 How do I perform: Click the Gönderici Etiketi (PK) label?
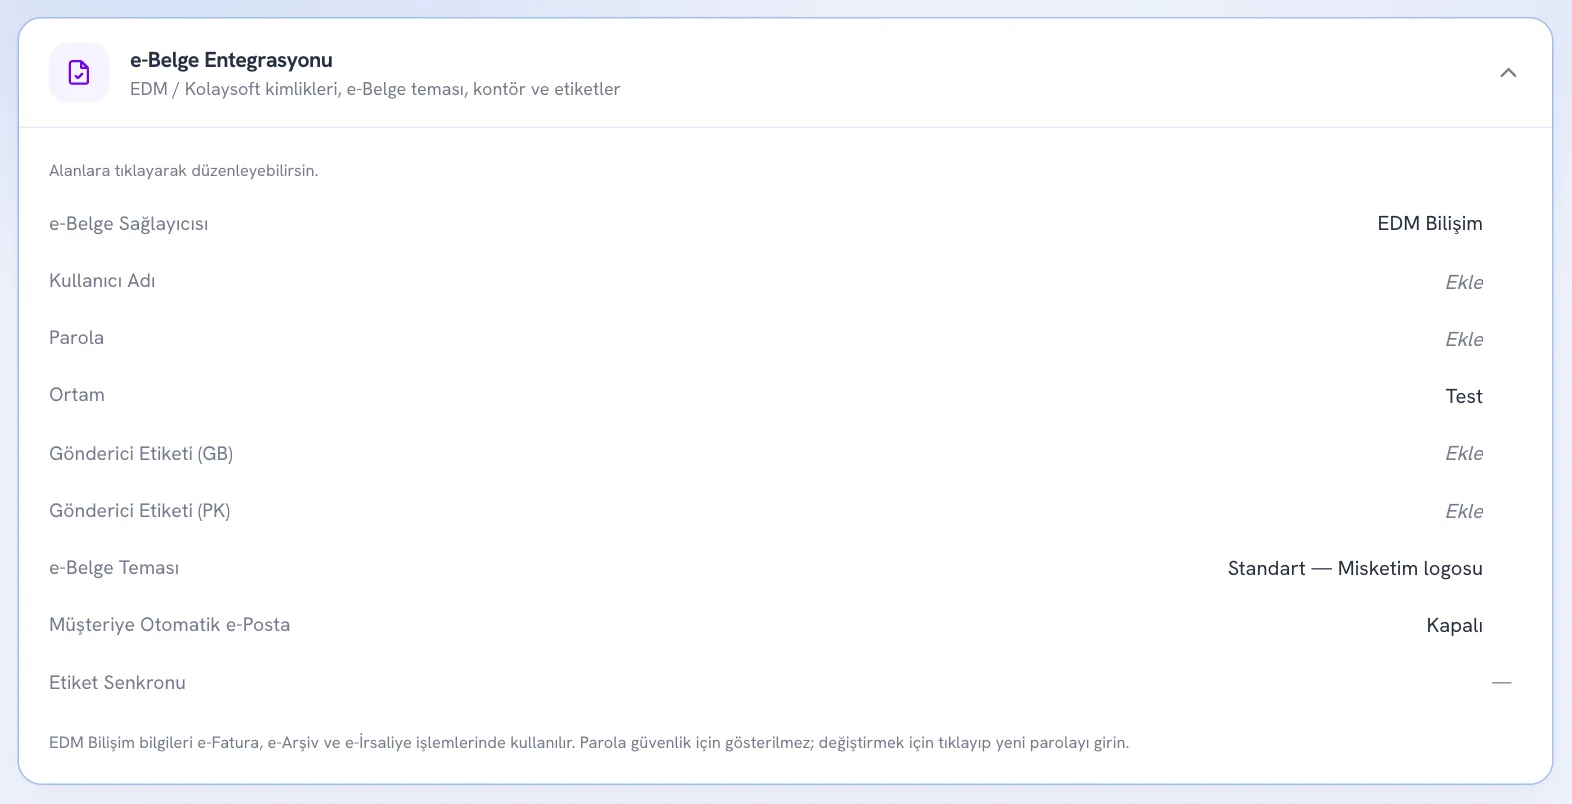point(140,511)
